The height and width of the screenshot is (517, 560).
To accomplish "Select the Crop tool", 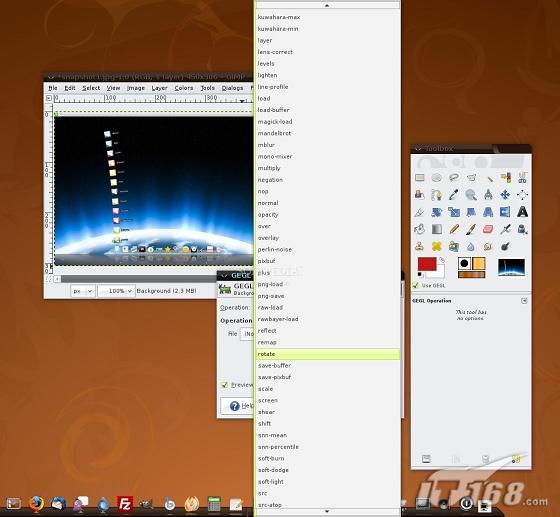I will [420, 212].
